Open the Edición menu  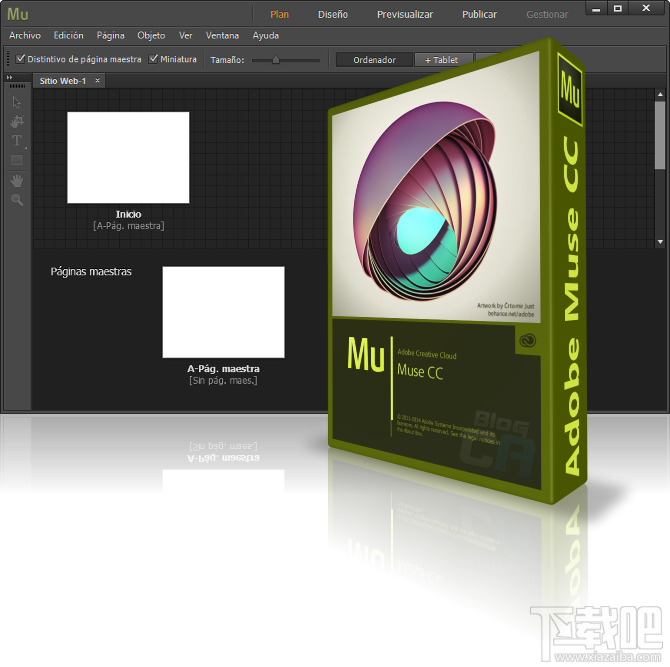68,35
